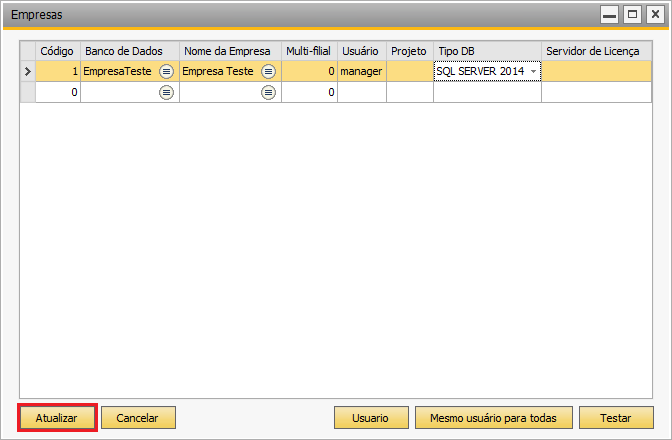Maximize the Empresas window
The image size is (672, 440).
(x=632, y=15)
